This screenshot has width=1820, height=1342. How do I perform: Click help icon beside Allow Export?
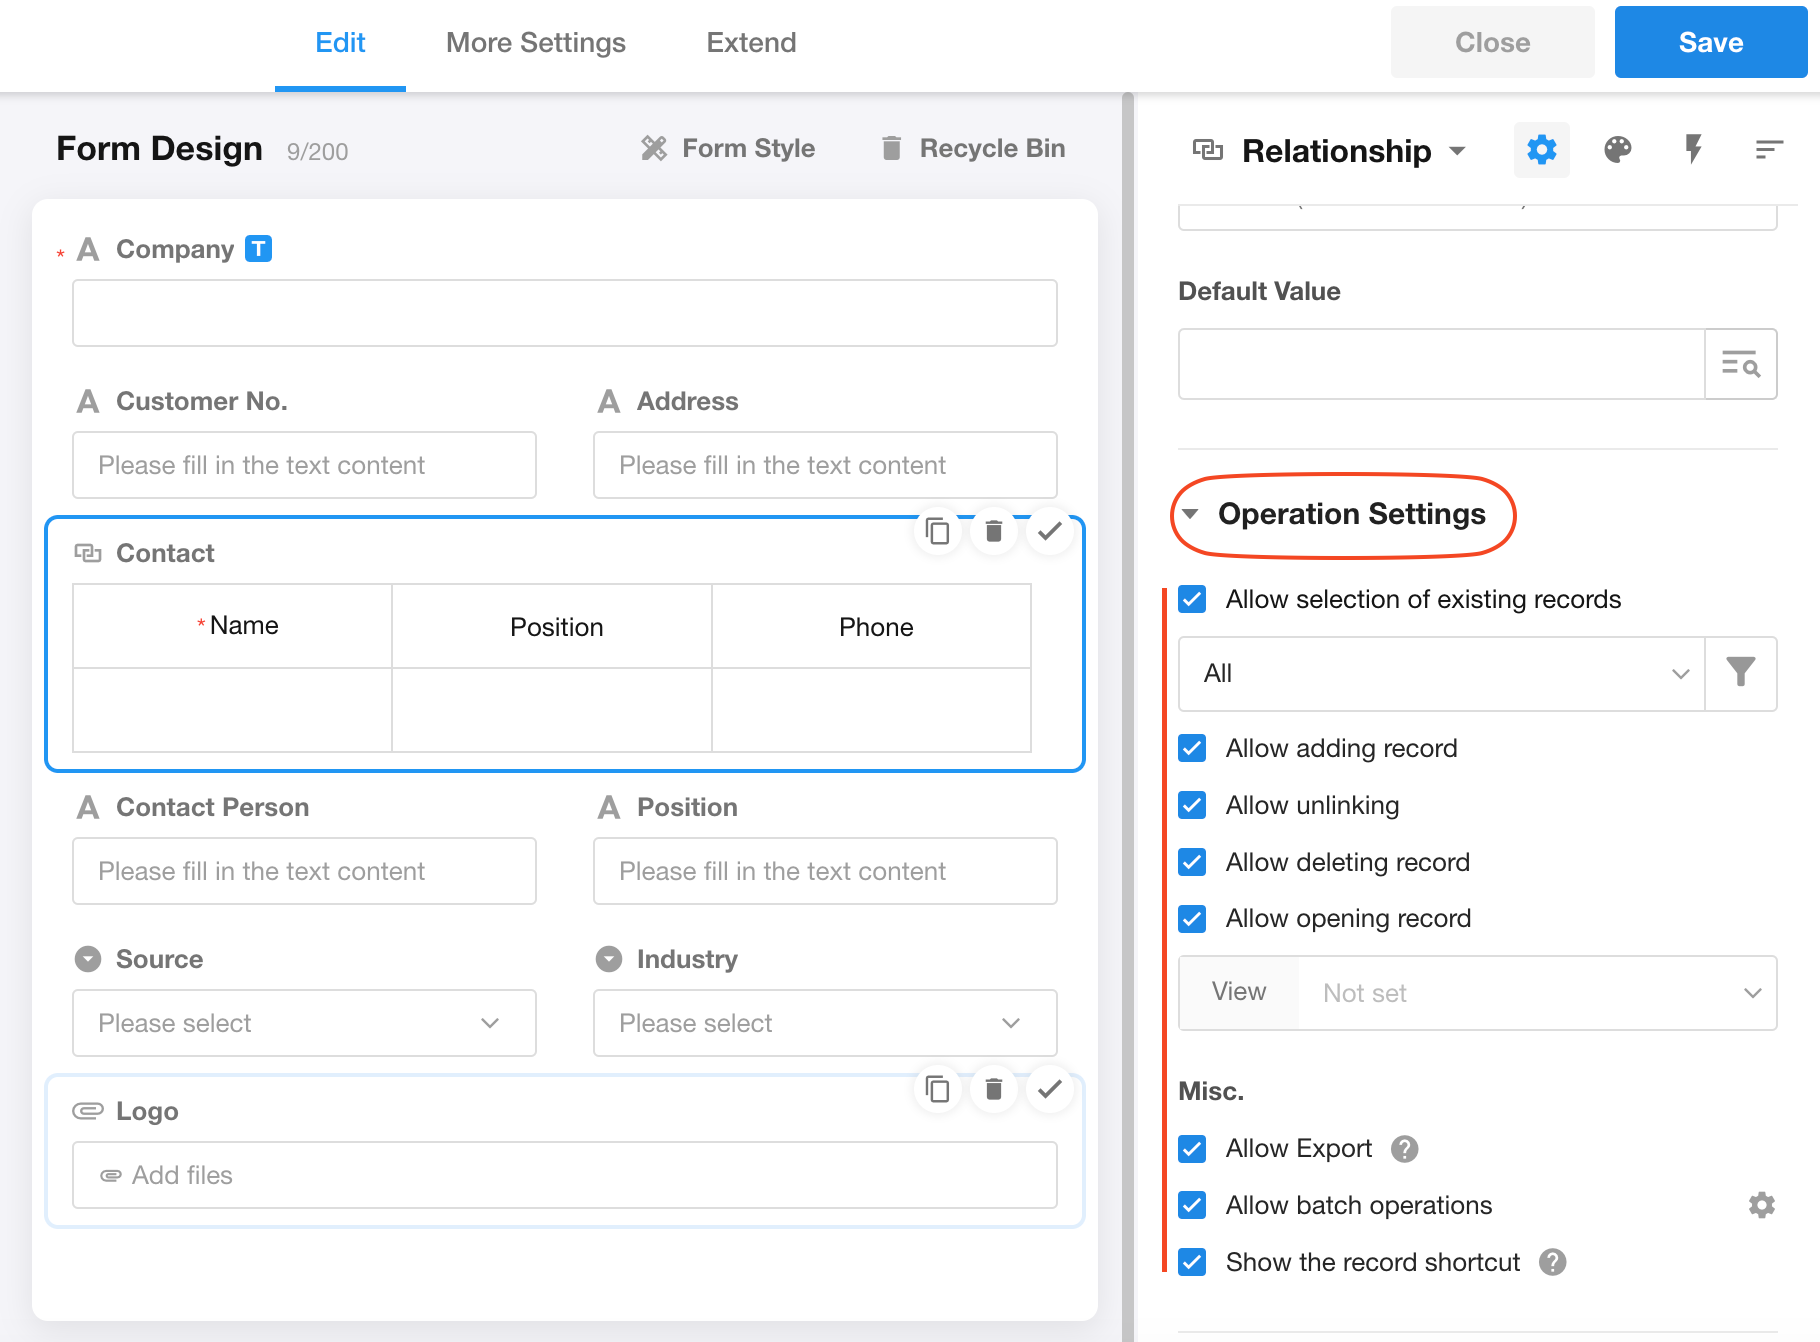(x=1404, y=1149)
